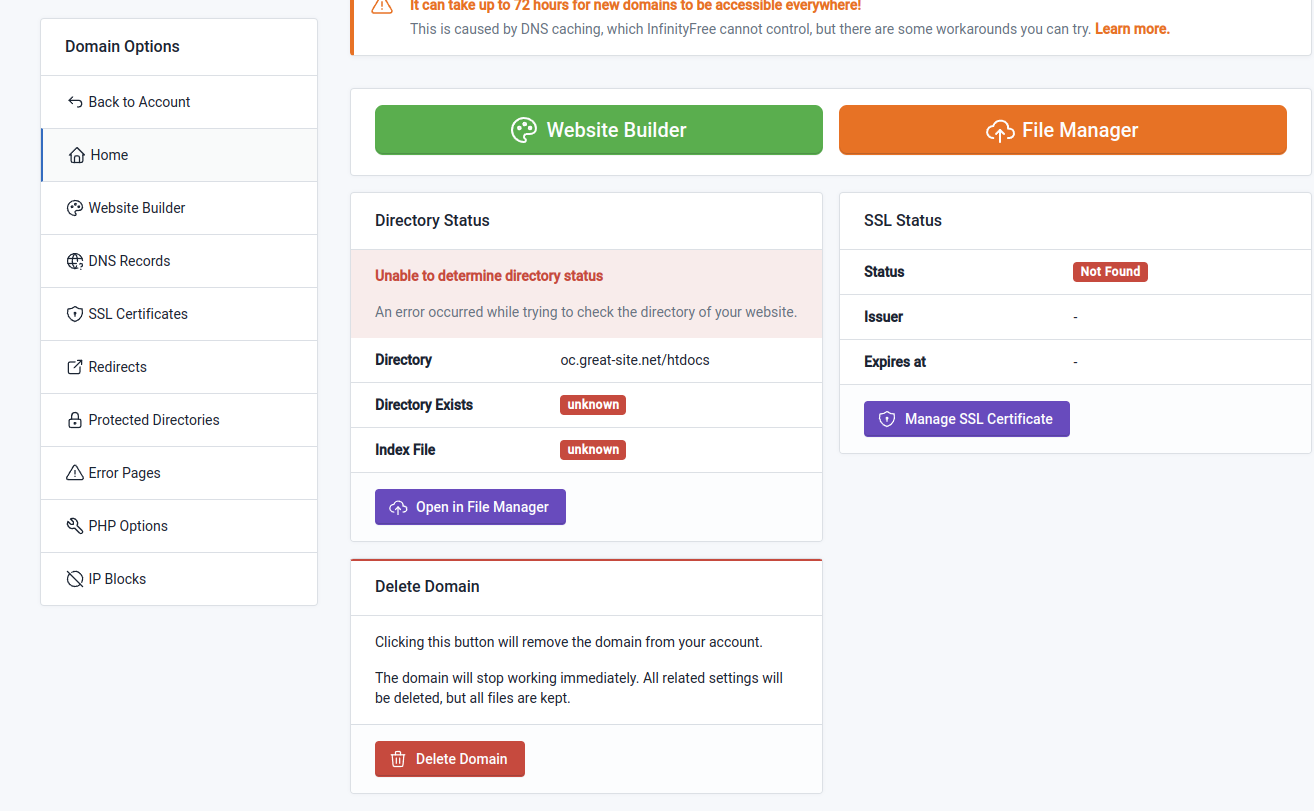Click the globe icon for DNS Records
Image resolution: width=1314 pixels, height=811 pixels.
[75, 261]
